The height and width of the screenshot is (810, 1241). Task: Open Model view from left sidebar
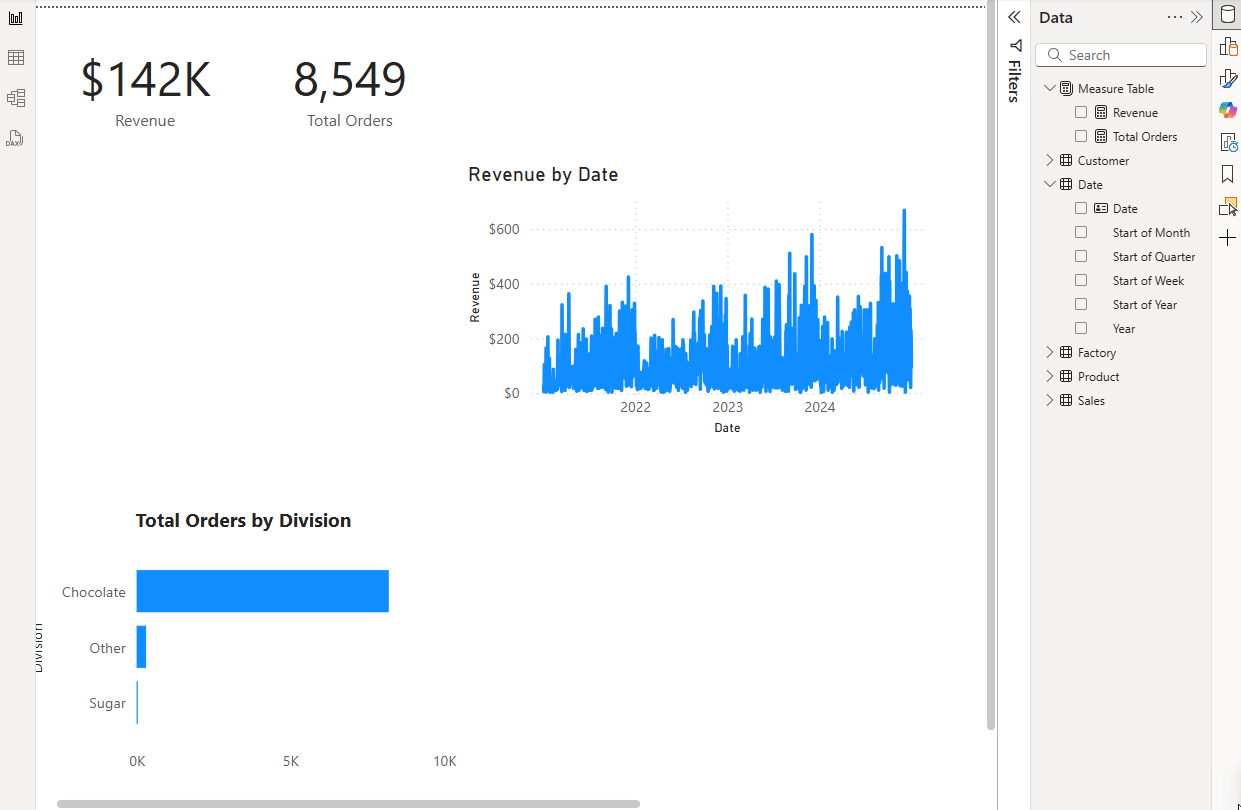[15, 98]
